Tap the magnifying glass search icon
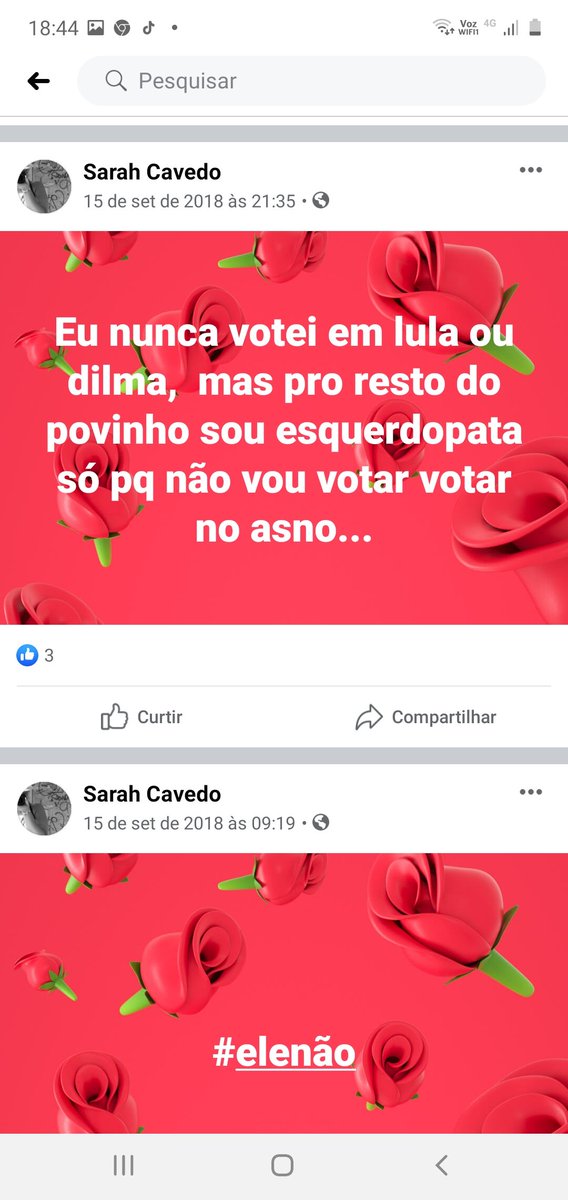 (115, 81)
